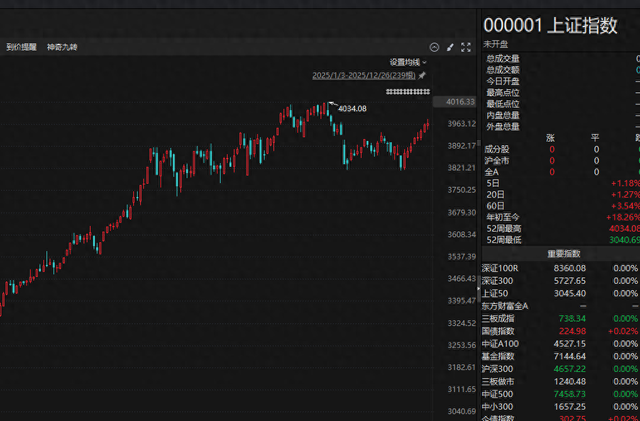
Task: Open the 到价提醒 tab
Action: pos(21,47)
